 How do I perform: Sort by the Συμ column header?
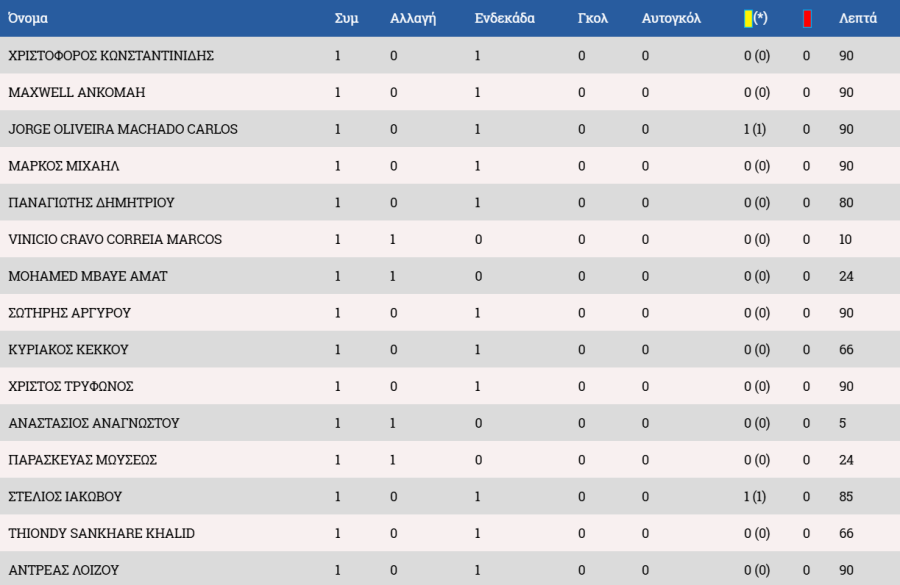346,18
